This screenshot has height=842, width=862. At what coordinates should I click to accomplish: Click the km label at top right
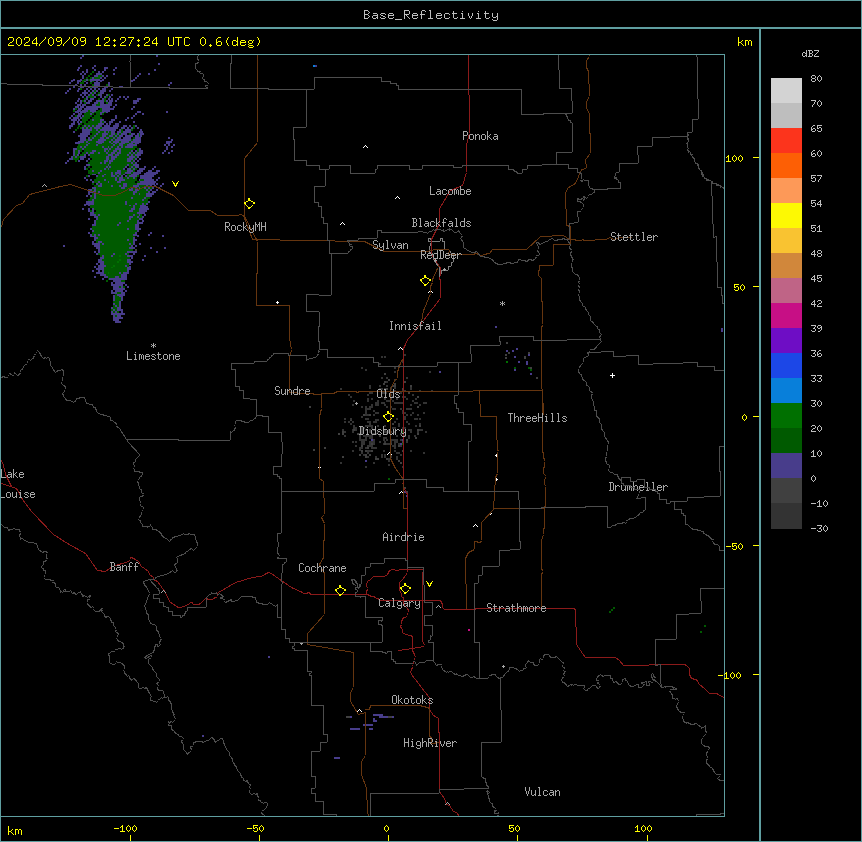744,42
